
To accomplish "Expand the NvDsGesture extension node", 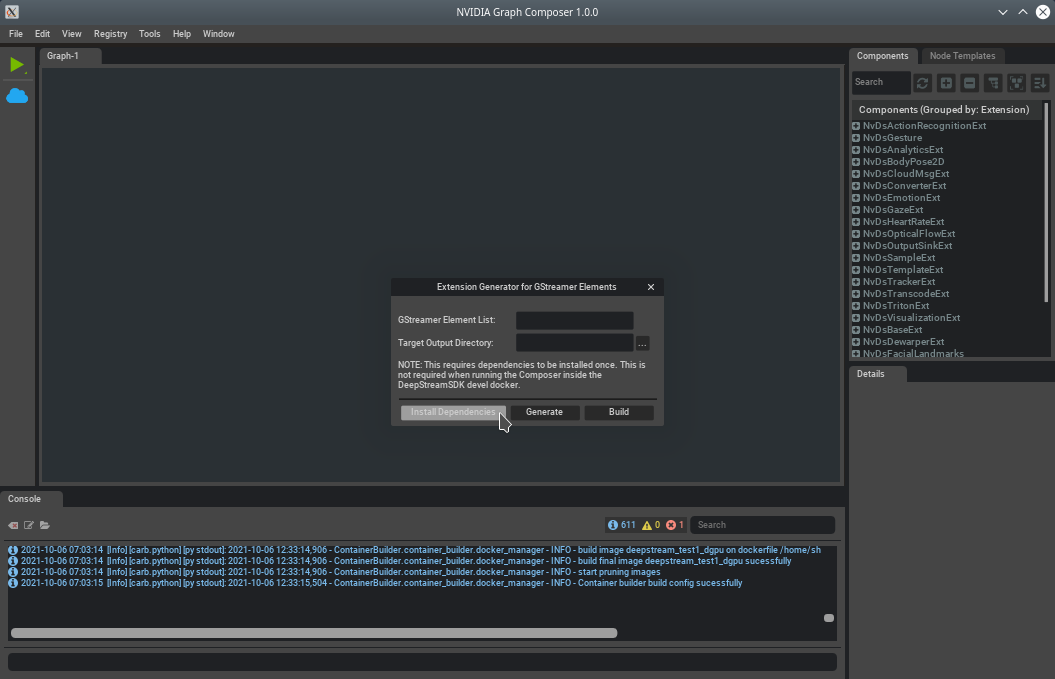I will (x=856, y=138).
